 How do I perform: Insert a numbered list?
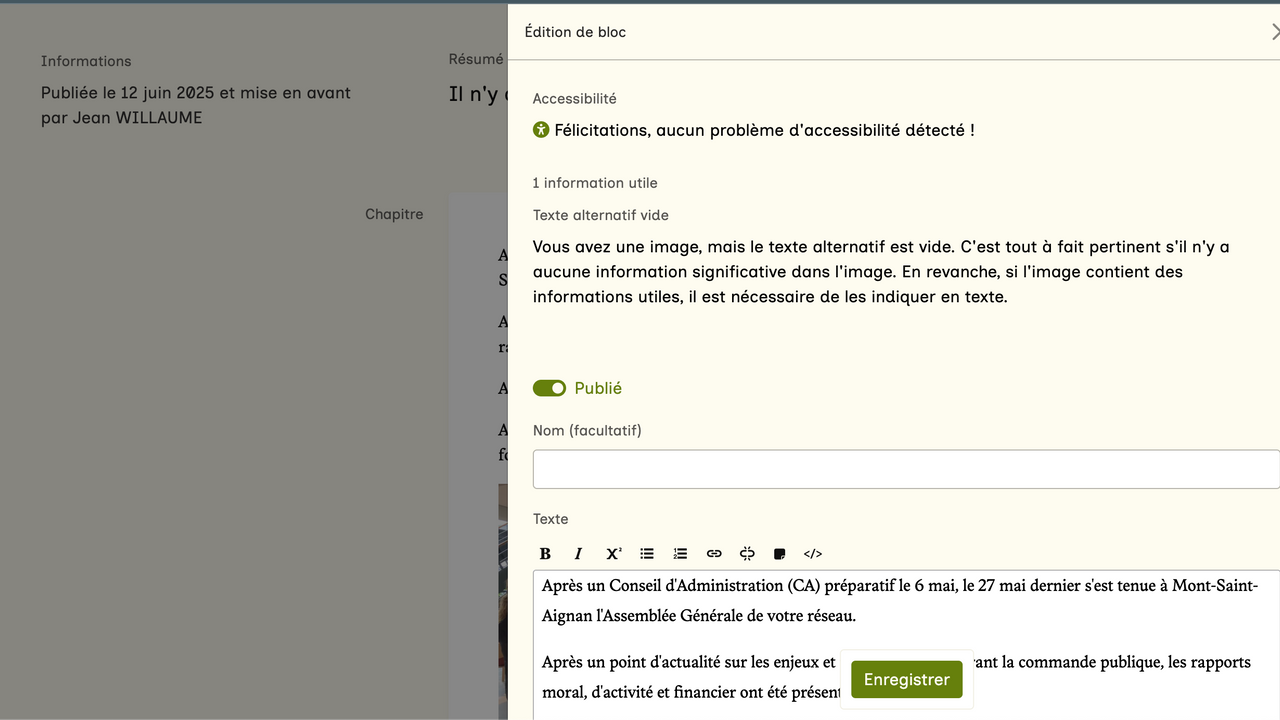click(x=680, y=554)
